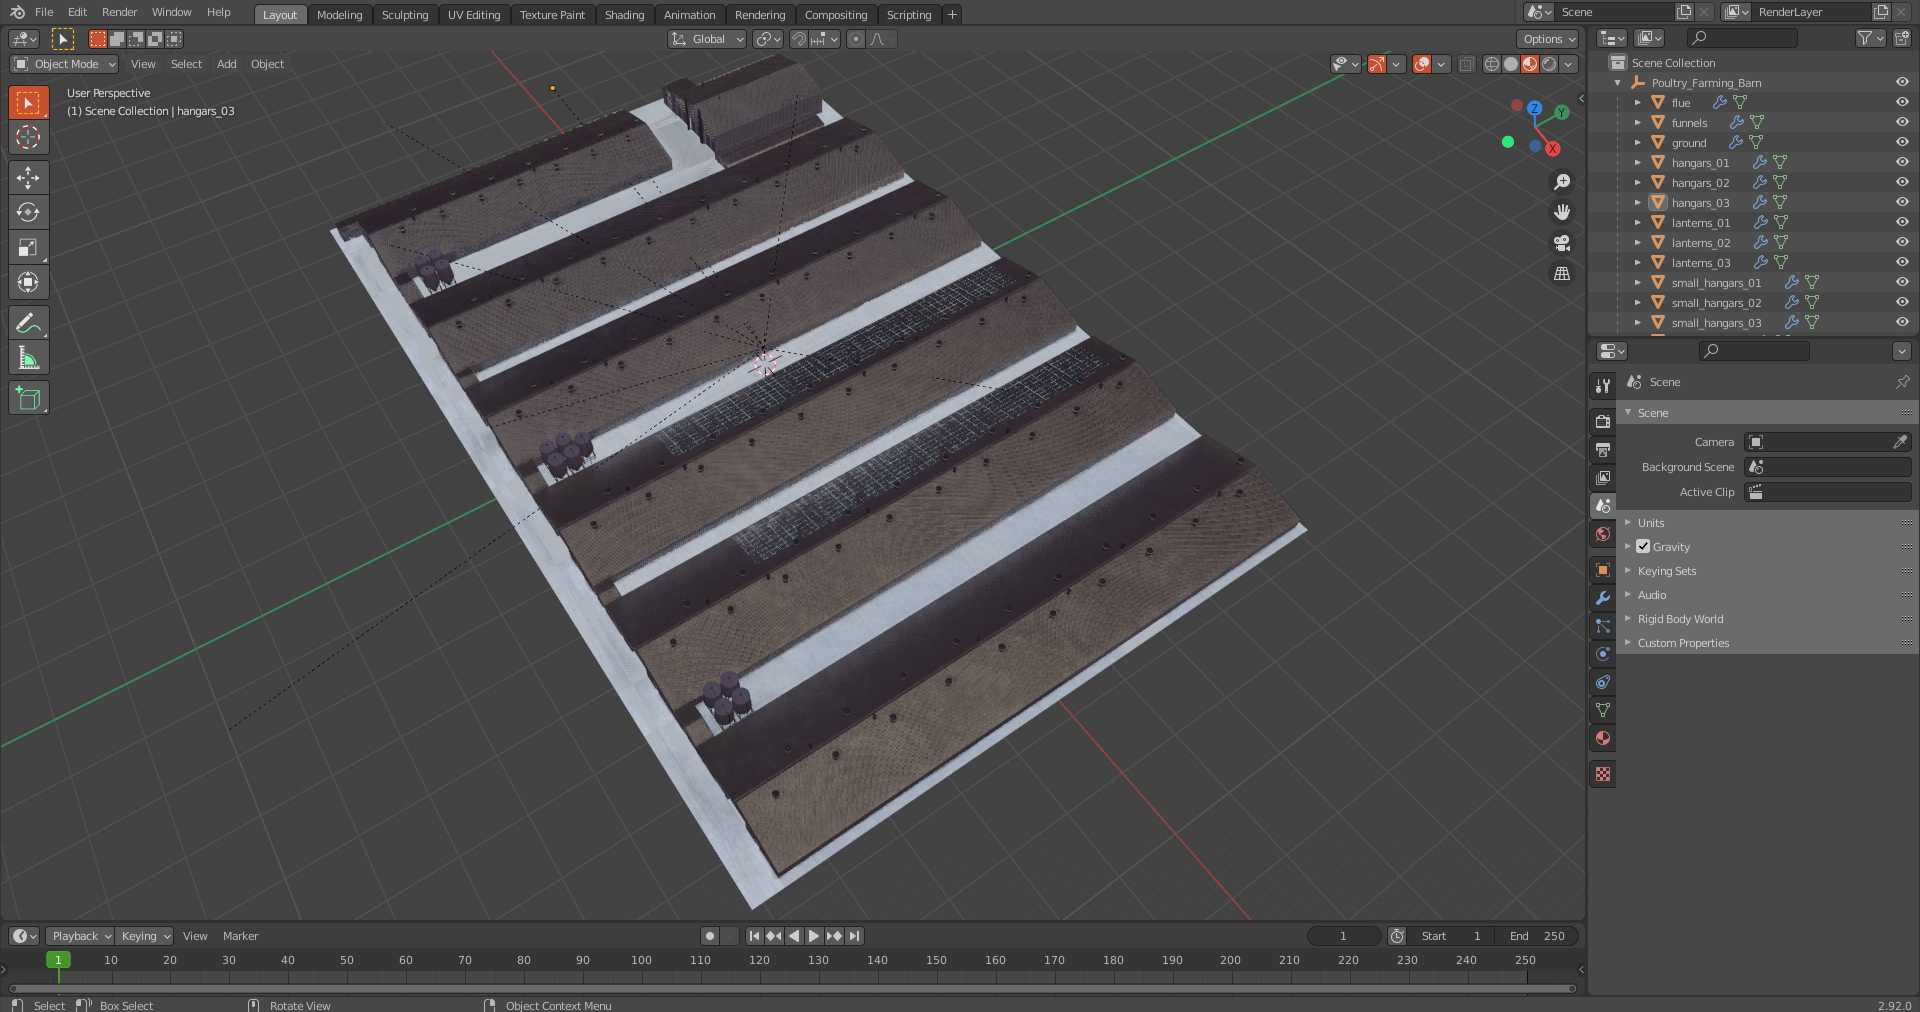Open the Object Mode dropdown
This screenshot has width=1920, height=1012.
click(64, 64)
